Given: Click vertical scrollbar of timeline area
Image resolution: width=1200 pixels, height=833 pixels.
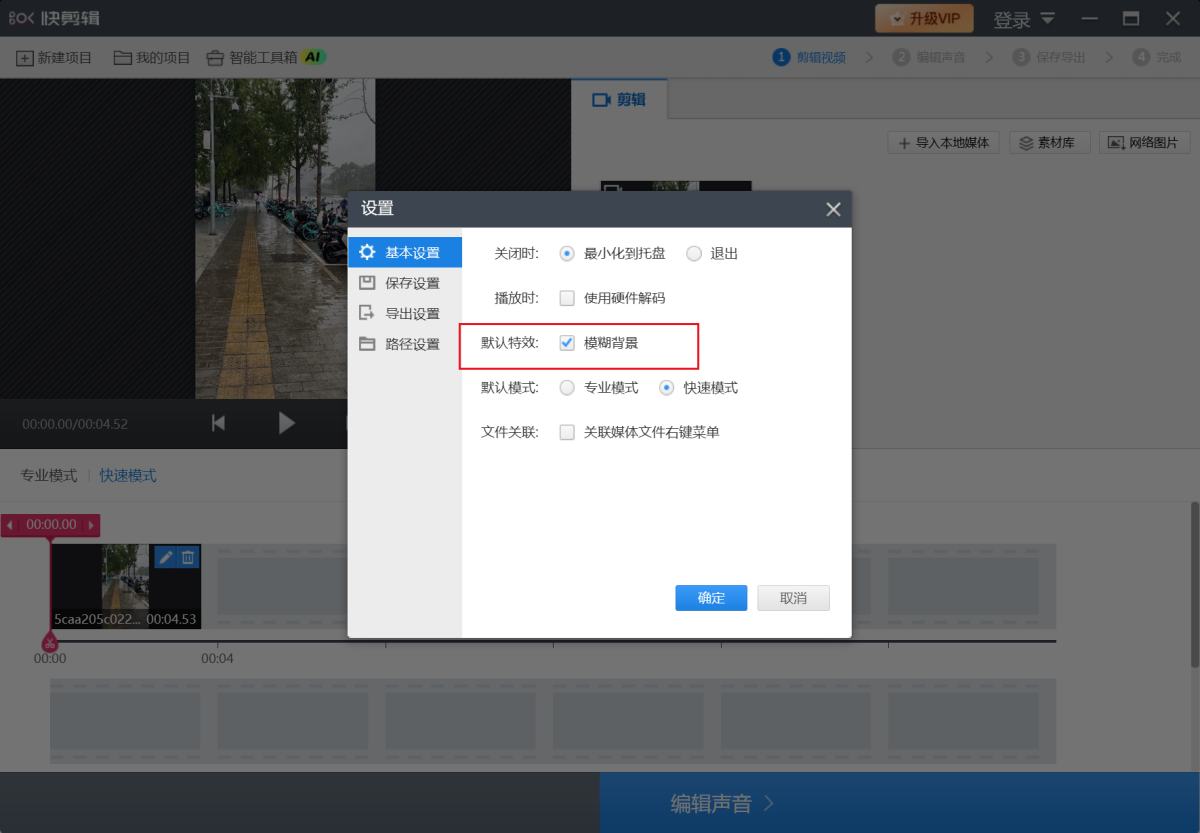Looking at the screenshot, I should [x=1194, y=585].
